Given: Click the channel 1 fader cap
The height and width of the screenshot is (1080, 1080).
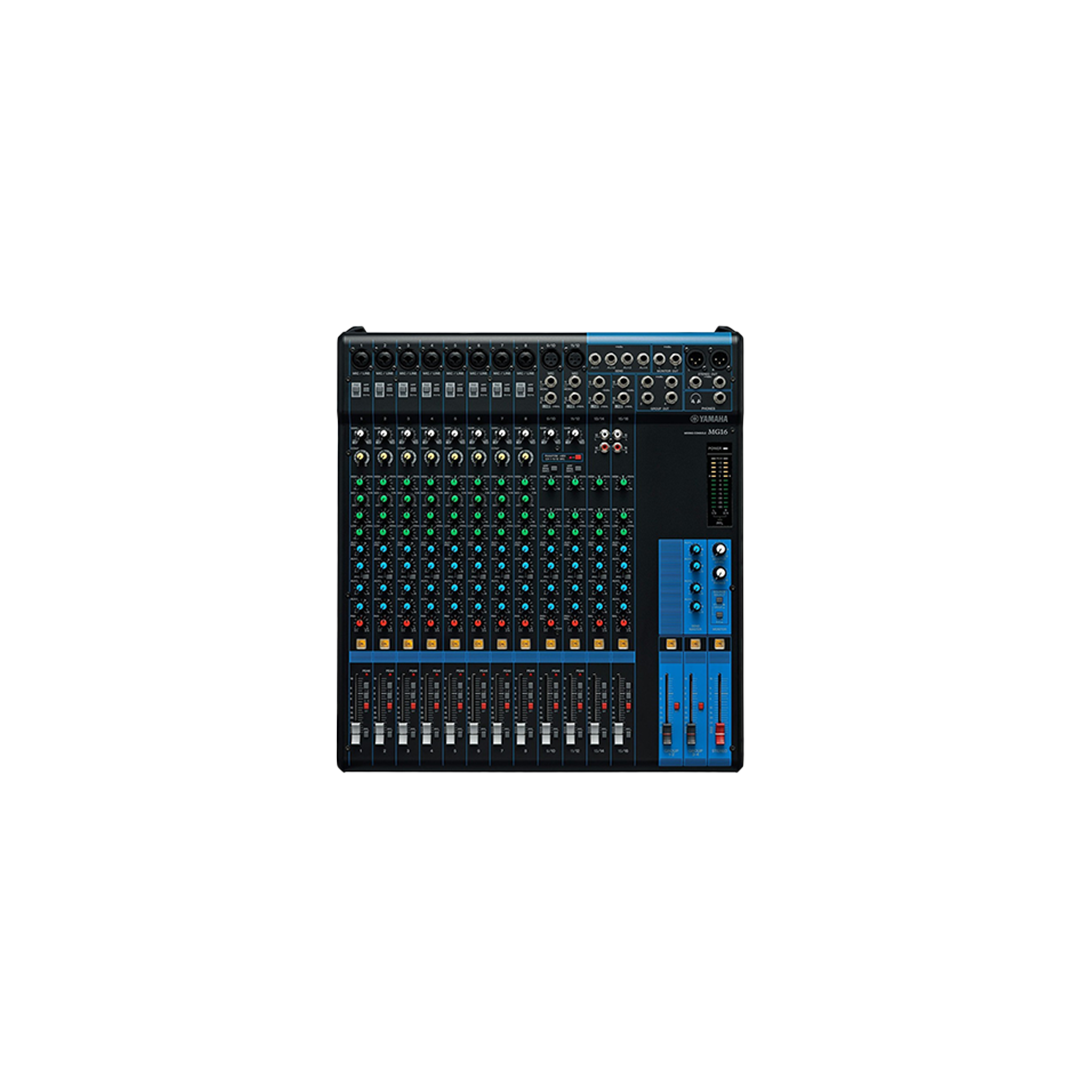Looking at the screenshot, I should pyautogui.click(x=356, y=733).
